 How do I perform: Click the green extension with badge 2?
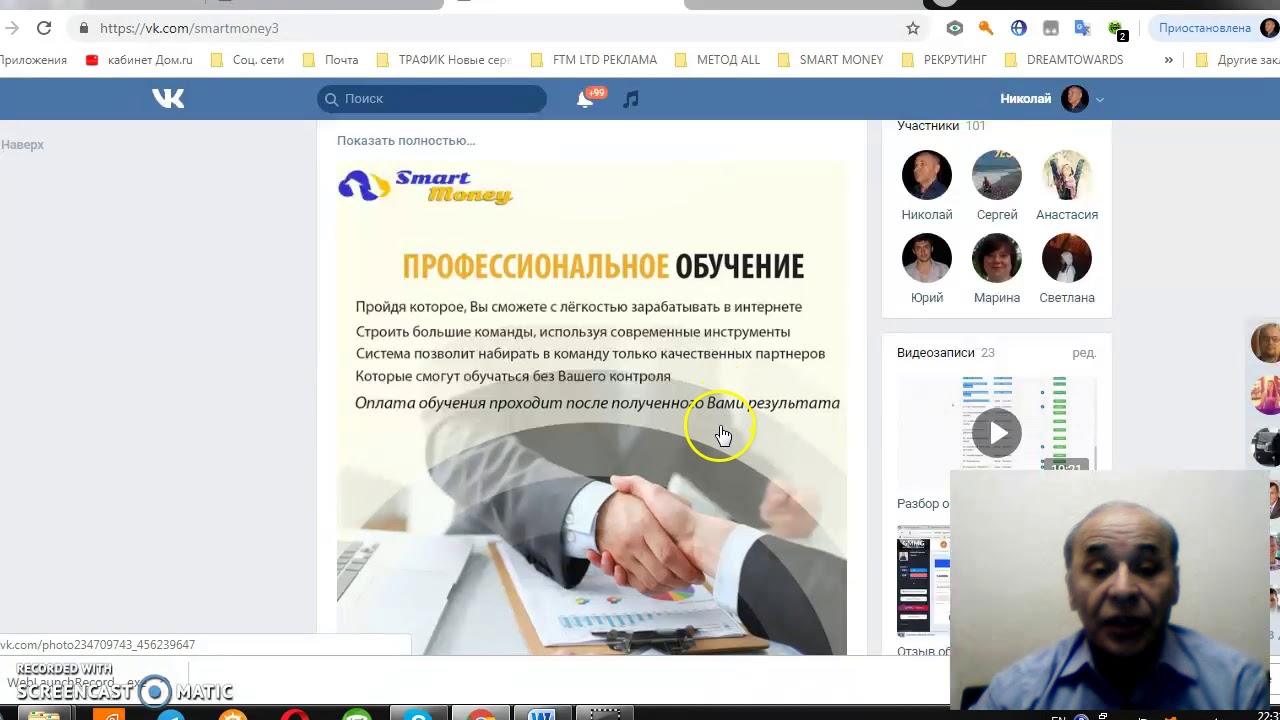coord(1116,30)
